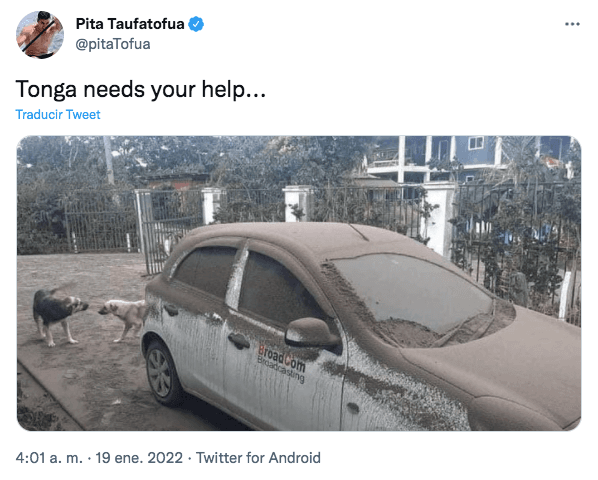Screen dimensions: 598x480
Task: Click the car's side mirror in the image
Action: tap(312, 332)
